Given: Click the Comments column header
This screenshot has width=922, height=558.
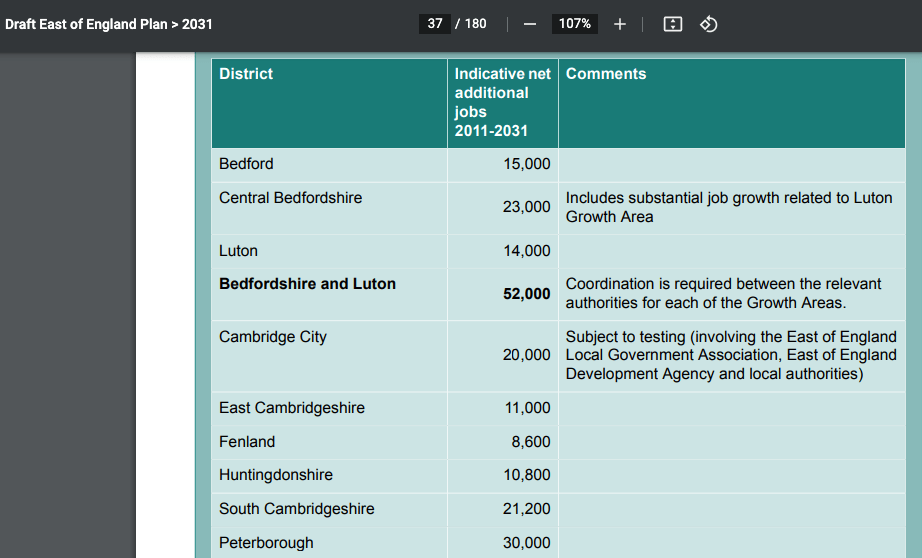Looking at the screenshot, I should 606,74.
